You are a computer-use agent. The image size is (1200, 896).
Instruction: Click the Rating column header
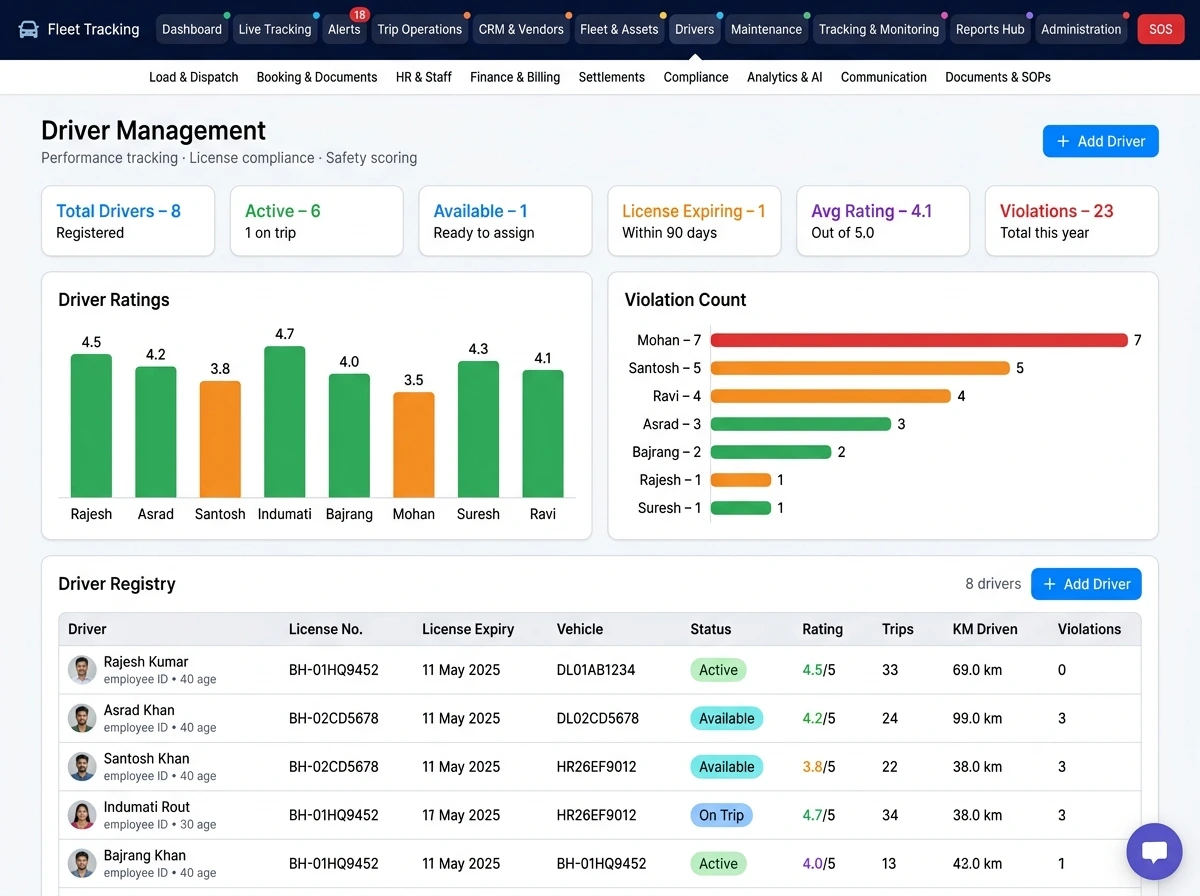click(822, 629)
